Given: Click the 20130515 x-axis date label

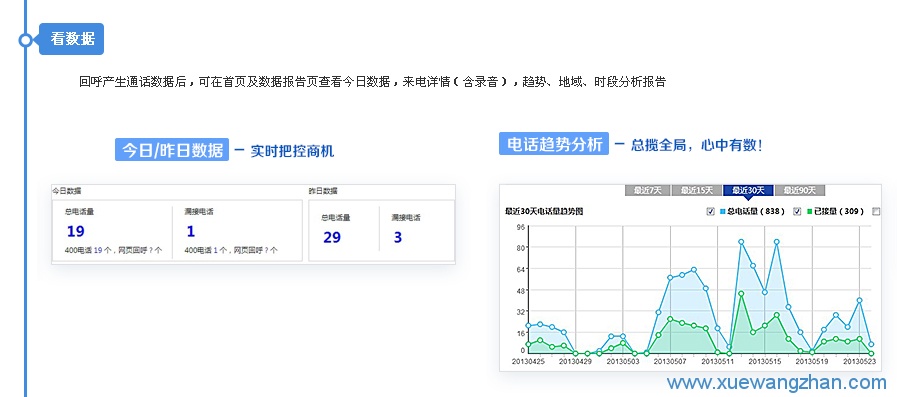Looking at the screenshot, I should coord(765,362).
